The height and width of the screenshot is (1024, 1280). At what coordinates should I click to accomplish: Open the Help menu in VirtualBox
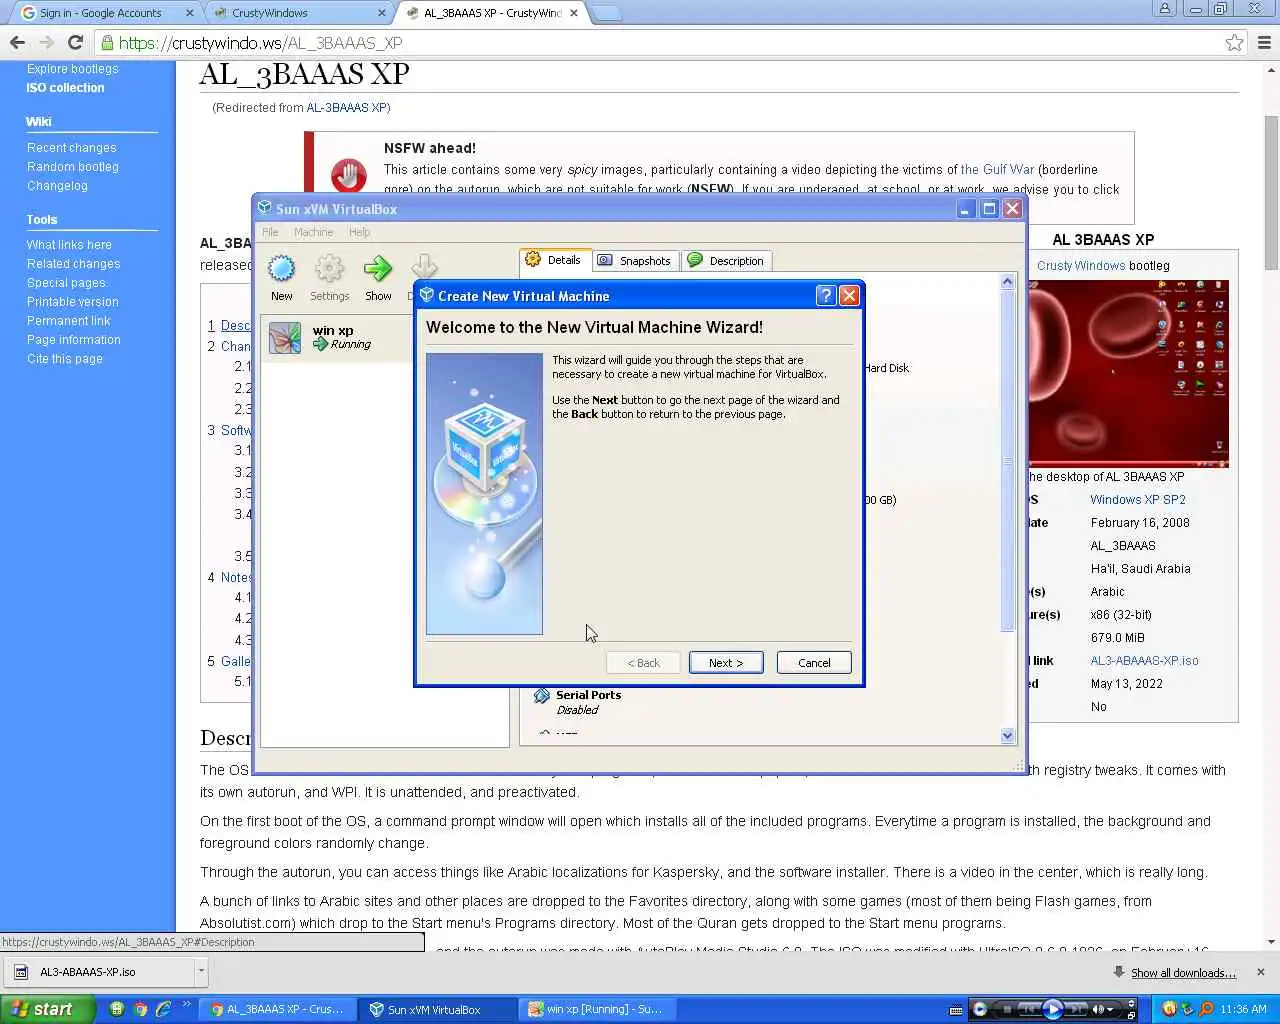tap(359, 232)
